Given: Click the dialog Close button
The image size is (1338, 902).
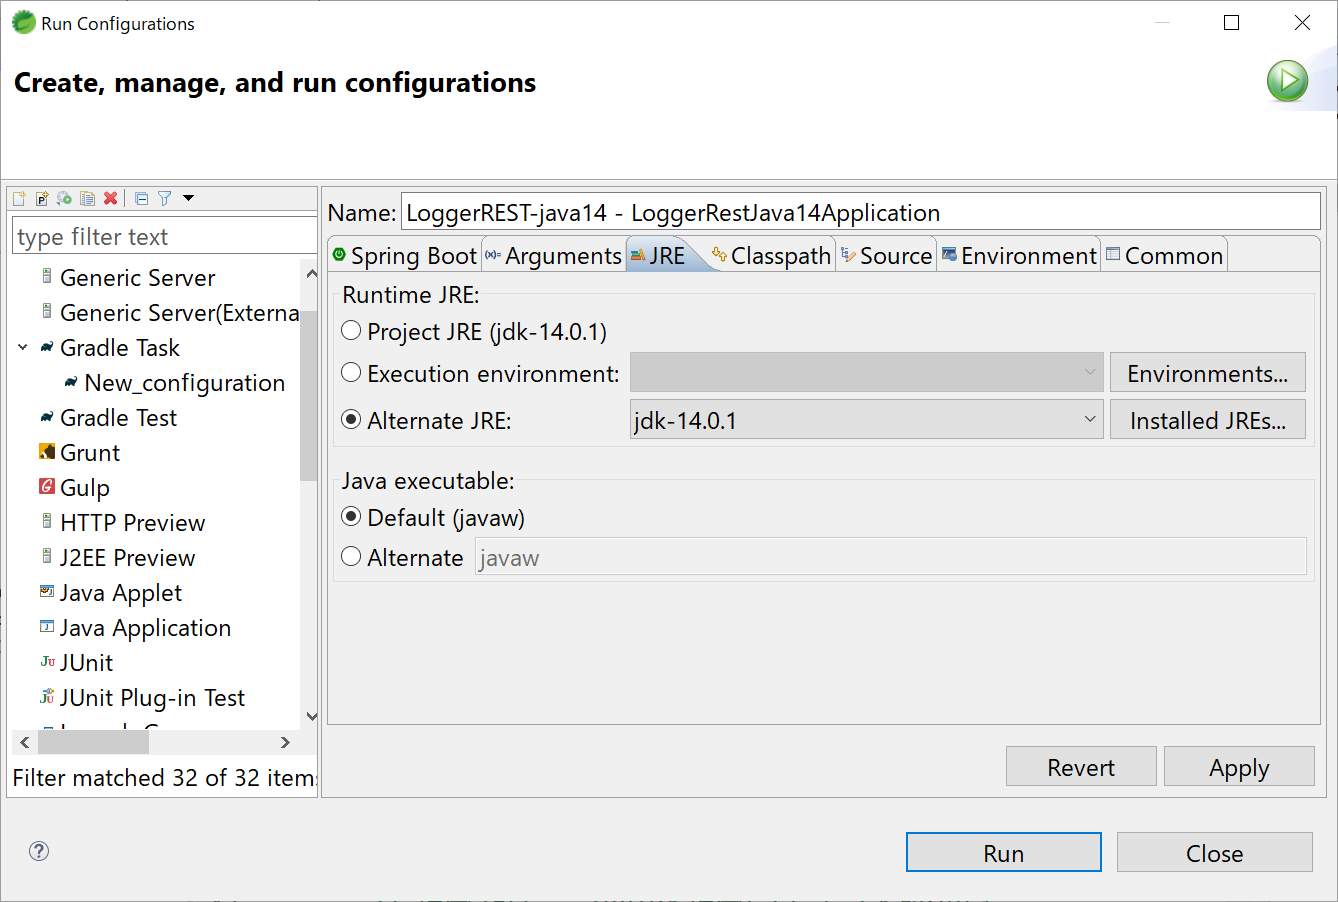Looking at the screenshot, I should 1214,853.
